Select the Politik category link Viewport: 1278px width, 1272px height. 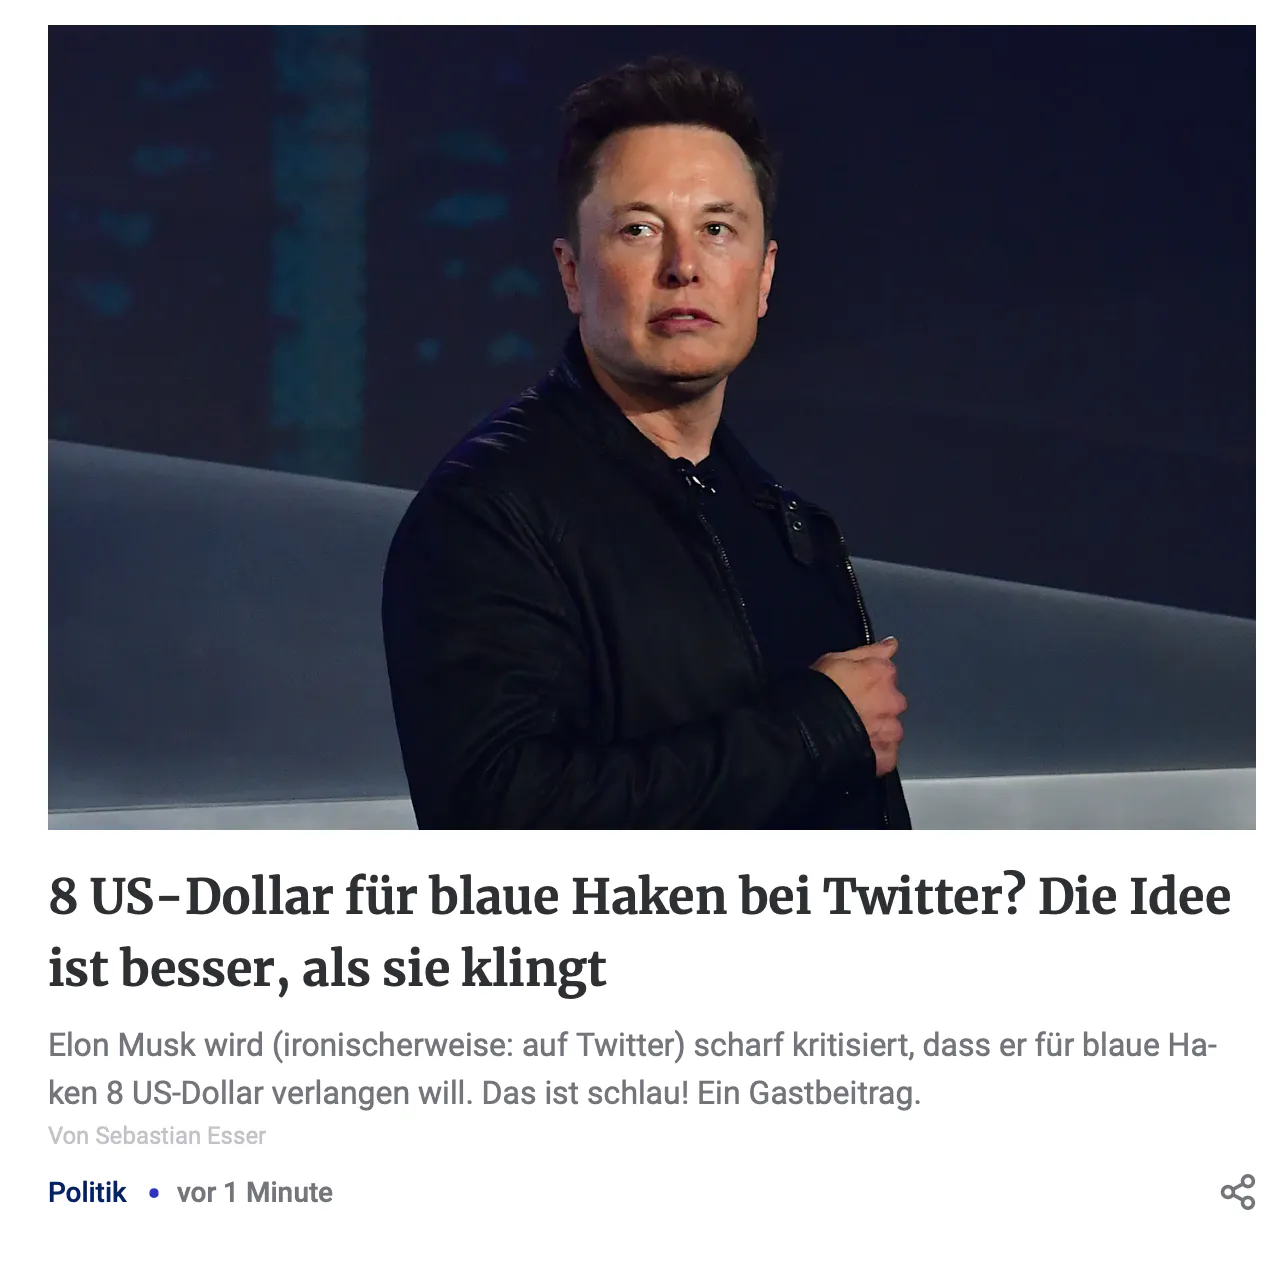tap(87, 1192)
